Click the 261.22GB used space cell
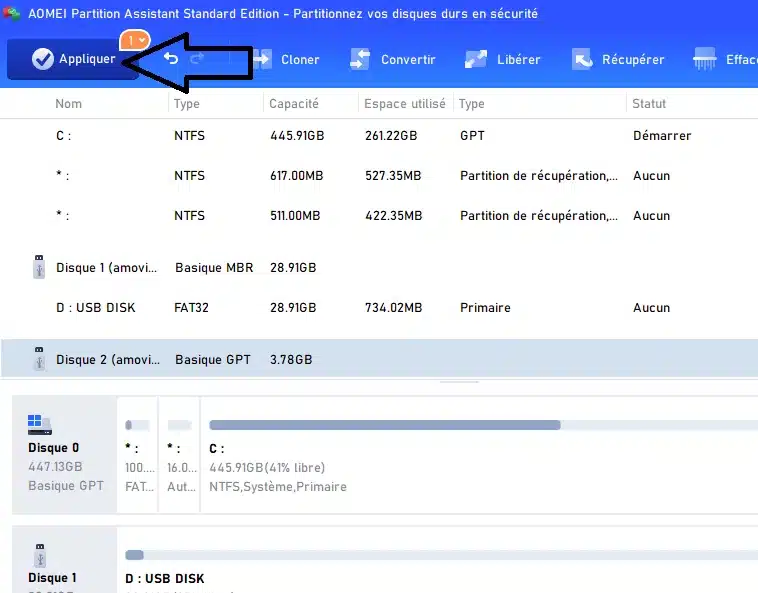This screenshot has width=758, height=593. (391, 136)
